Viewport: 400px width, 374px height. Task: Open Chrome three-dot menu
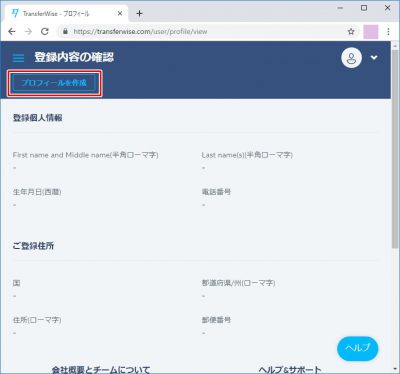(388, 32)
